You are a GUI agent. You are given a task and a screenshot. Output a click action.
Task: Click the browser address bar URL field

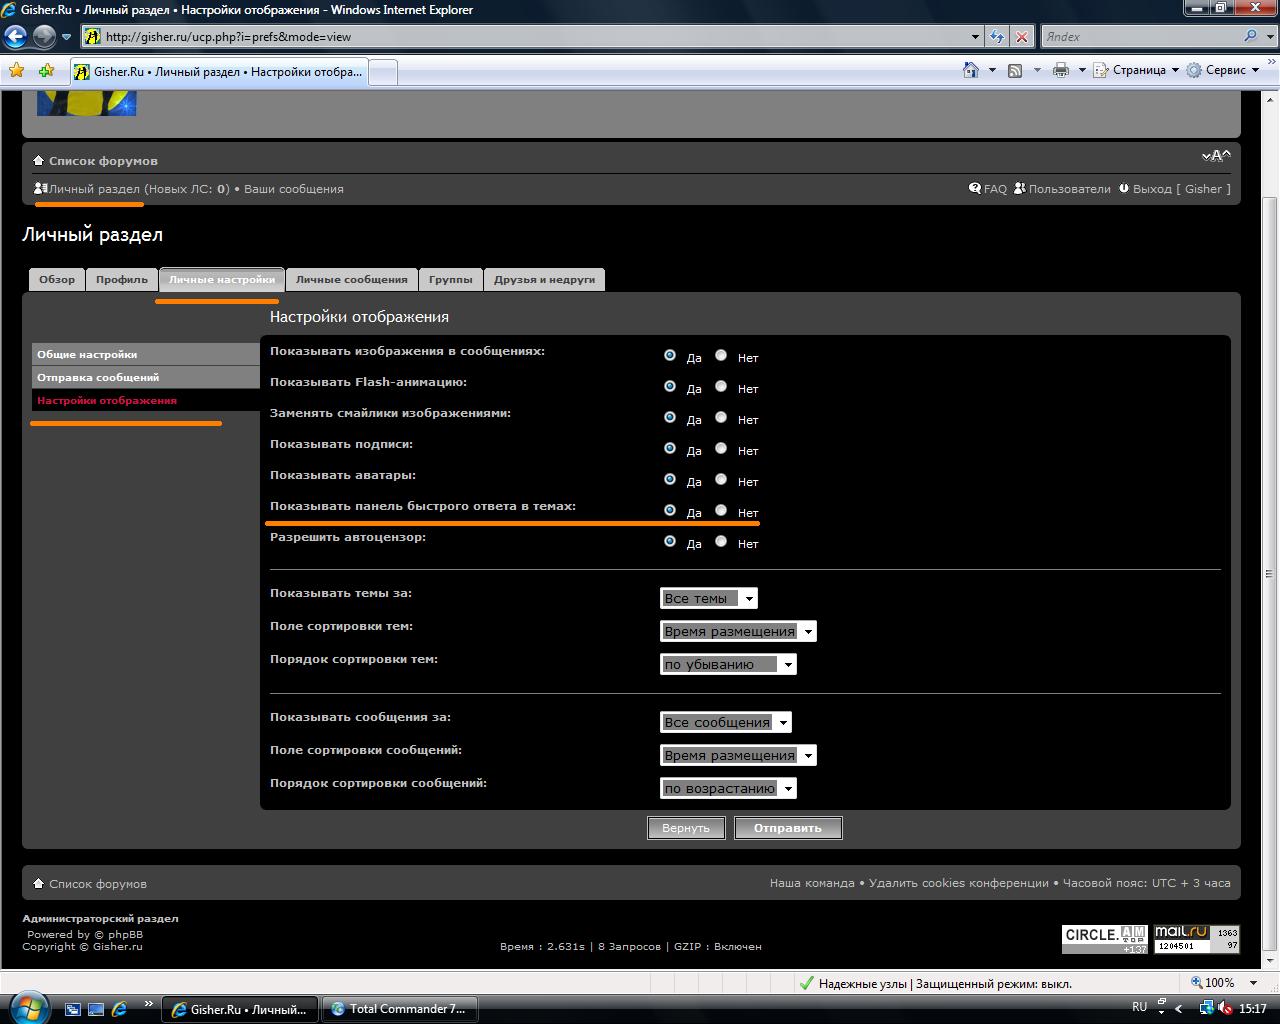click(x=530, y=37)
